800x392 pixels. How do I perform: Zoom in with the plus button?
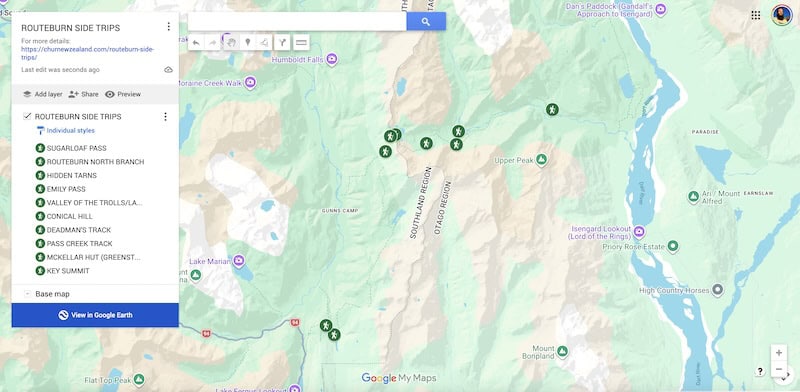coord(779,353)
